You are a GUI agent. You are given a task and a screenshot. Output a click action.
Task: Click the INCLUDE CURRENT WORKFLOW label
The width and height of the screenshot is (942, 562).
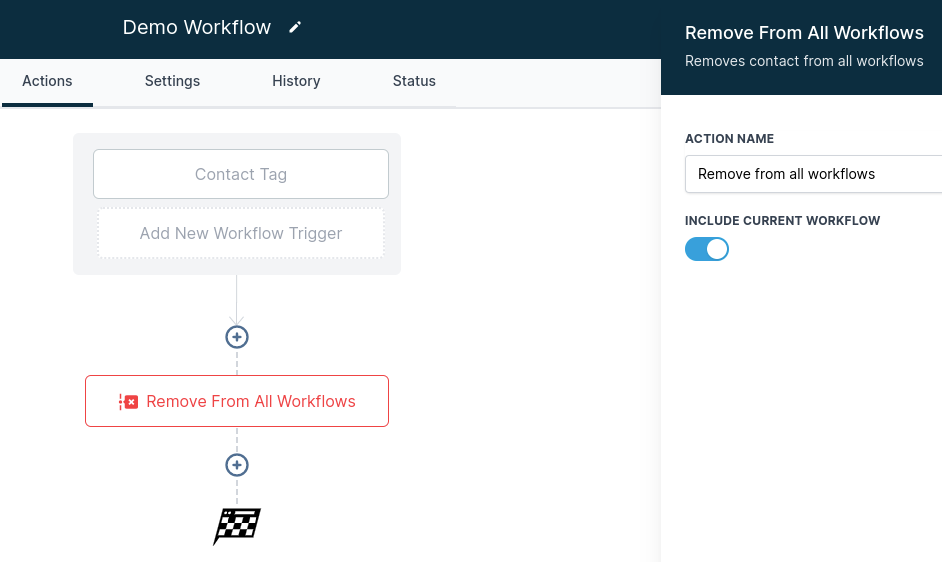782,220
